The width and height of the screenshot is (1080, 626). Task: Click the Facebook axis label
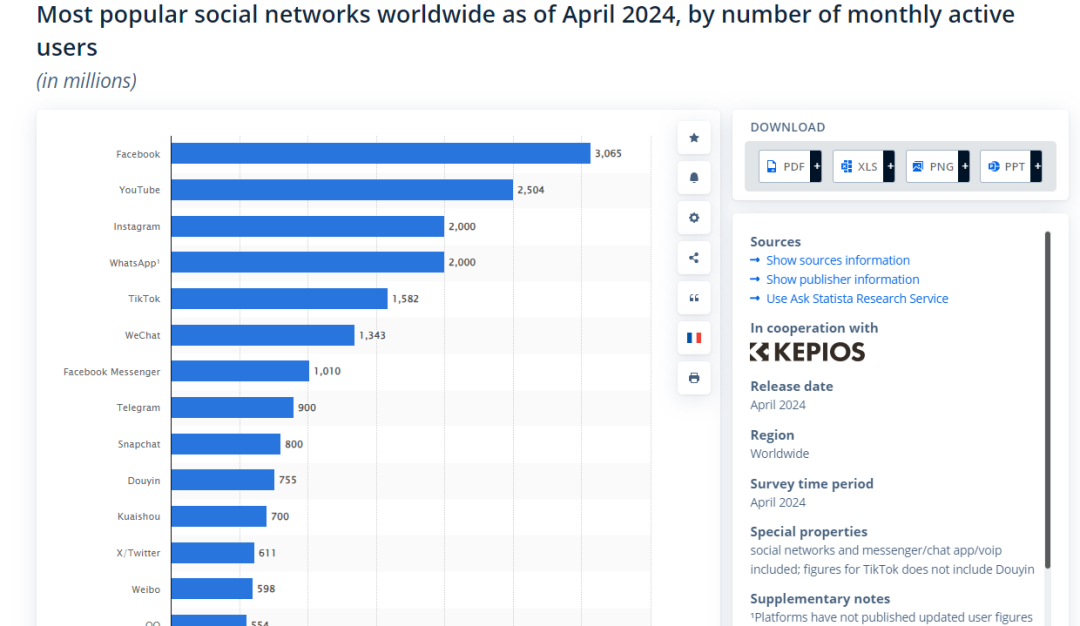click(x=138, y=154)
